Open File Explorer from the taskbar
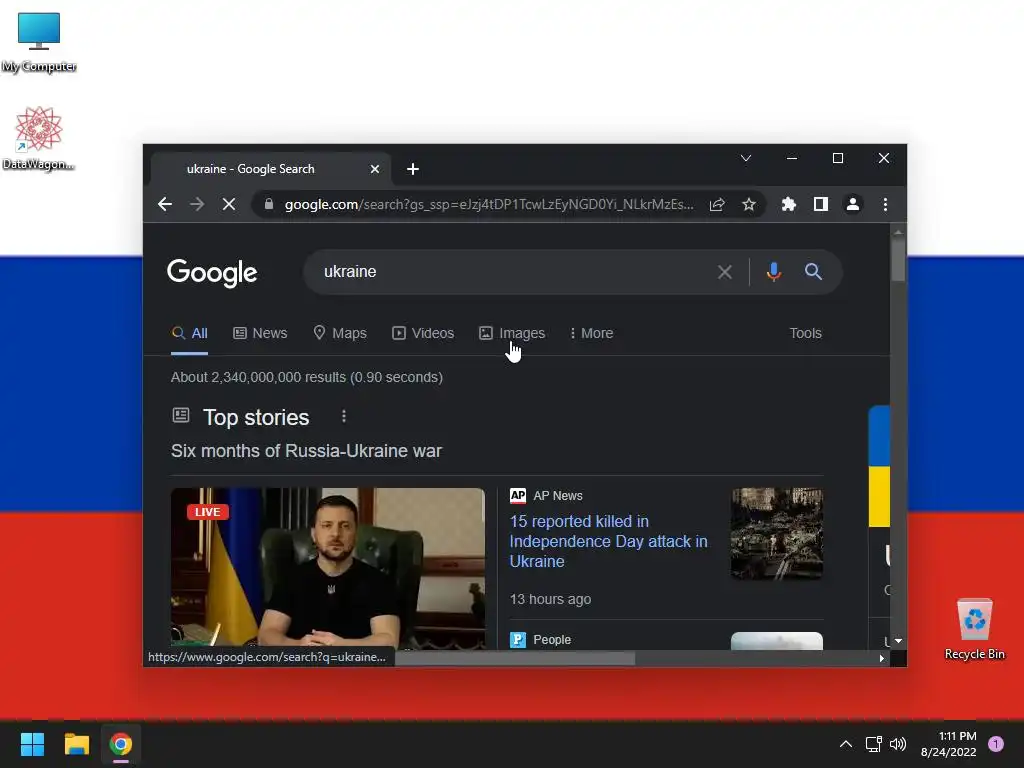 tap(76, 744)
